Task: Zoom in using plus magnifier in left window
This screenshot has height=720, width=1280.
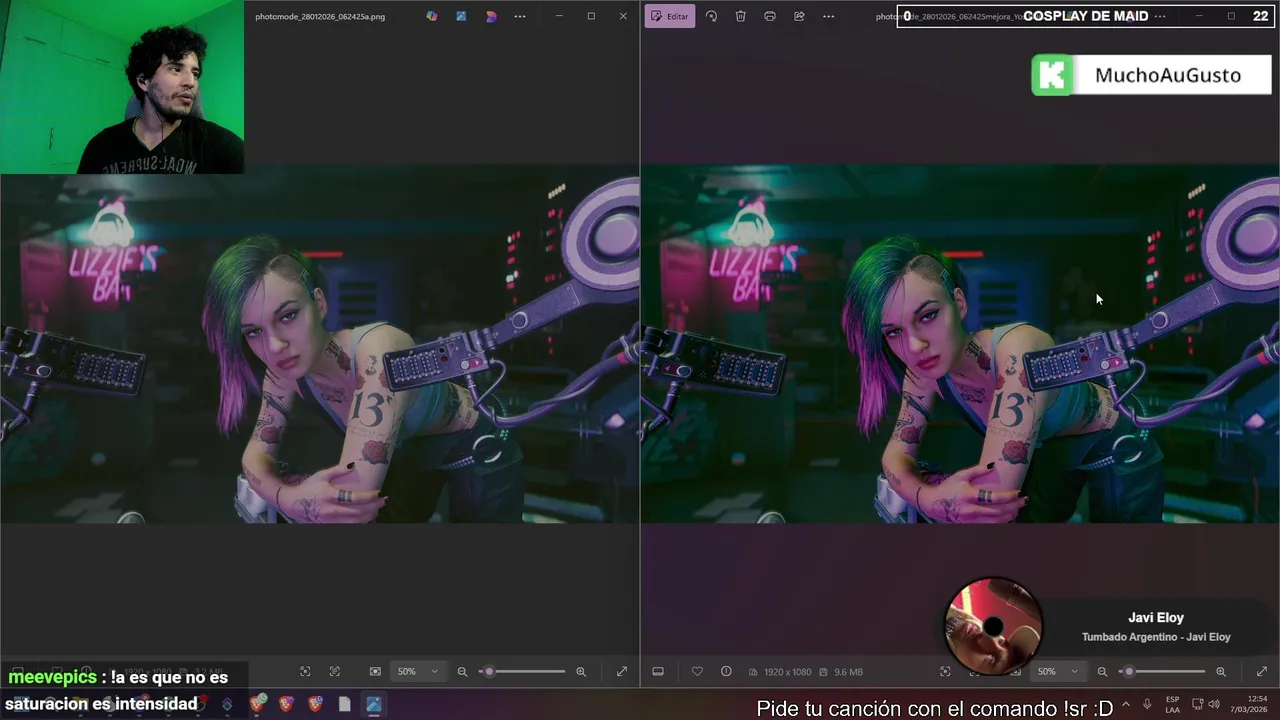Action: 581,672
